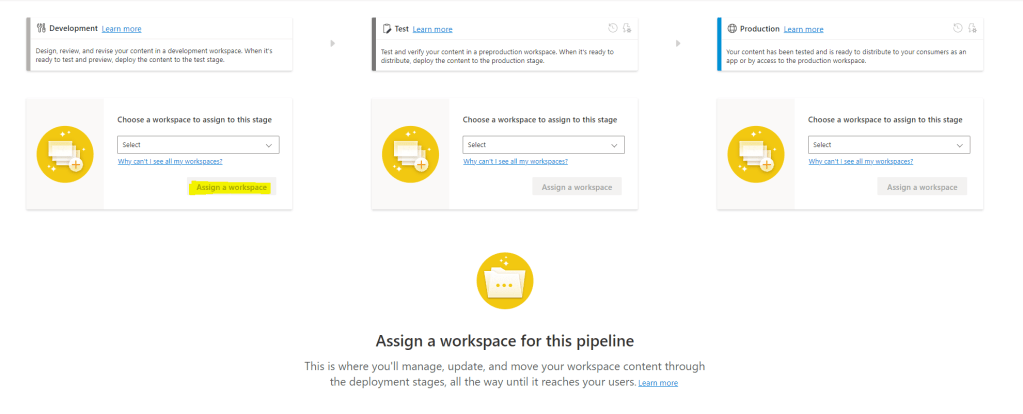The image size is (1023, 414).
Task: Click Learn more next to Production
Action: tap(803, 29)
